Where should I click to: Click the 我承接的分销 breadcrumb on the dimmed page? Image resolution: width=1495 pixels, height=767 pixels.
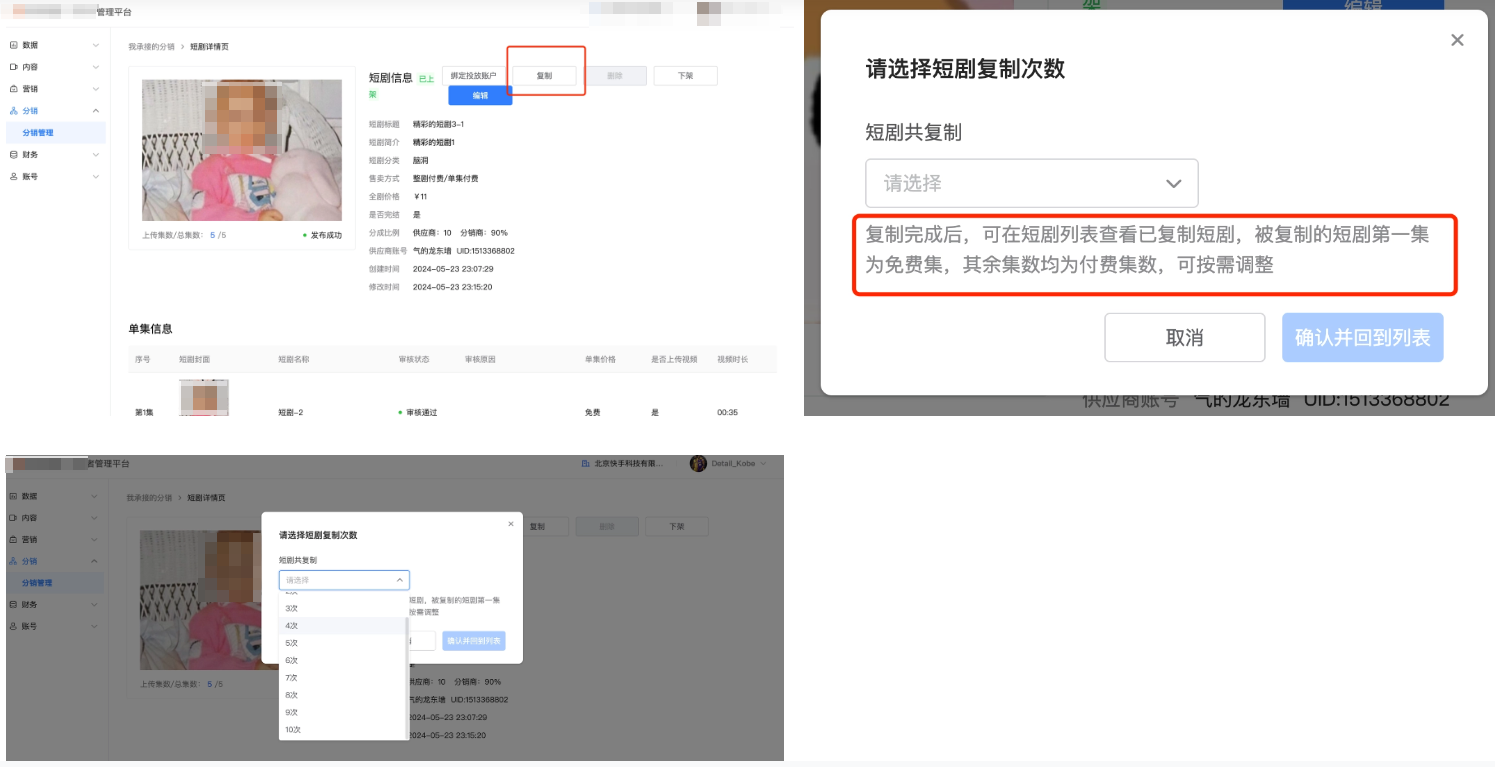point(149,497)
